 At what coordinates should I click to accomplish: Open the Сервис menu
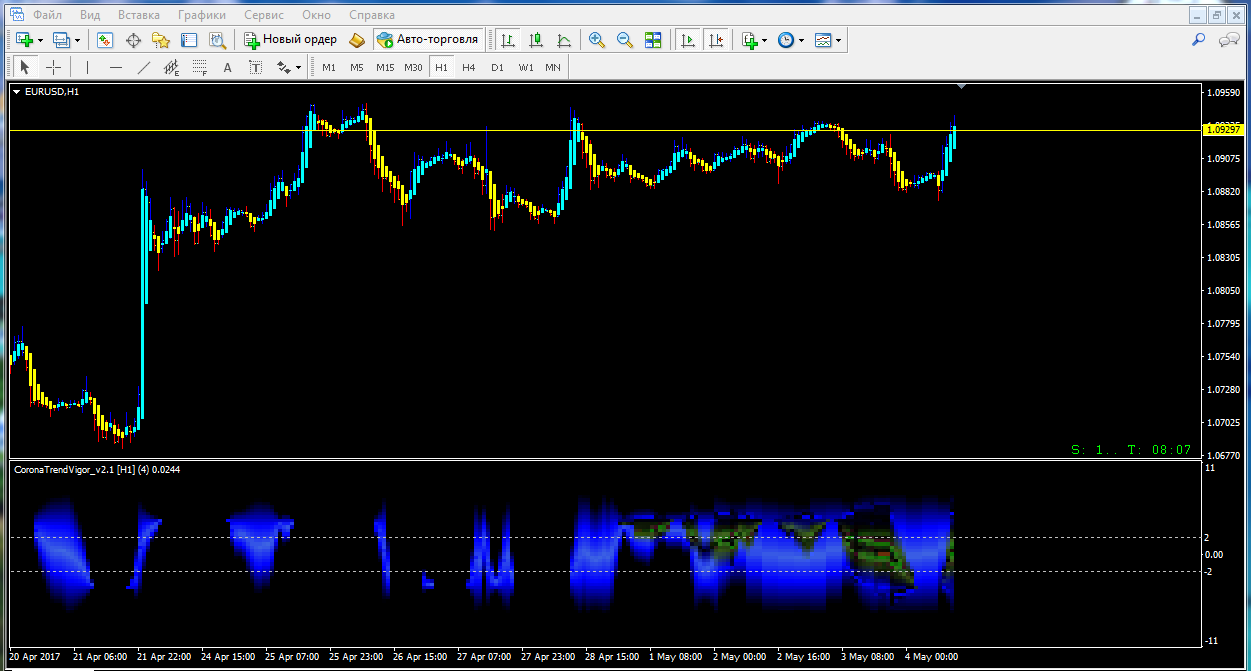pyautogui.click(x=263, y=15)
